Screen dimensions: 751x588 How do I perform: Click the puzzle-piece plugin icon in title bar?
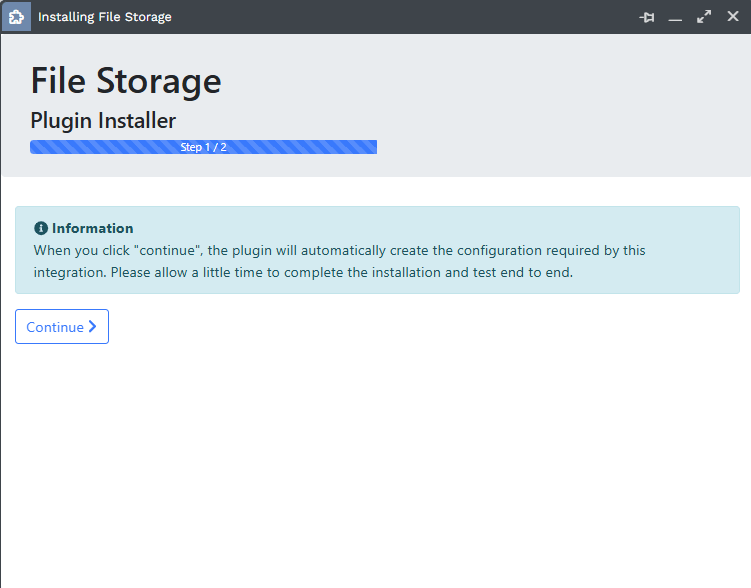click(x=16, y=17)
